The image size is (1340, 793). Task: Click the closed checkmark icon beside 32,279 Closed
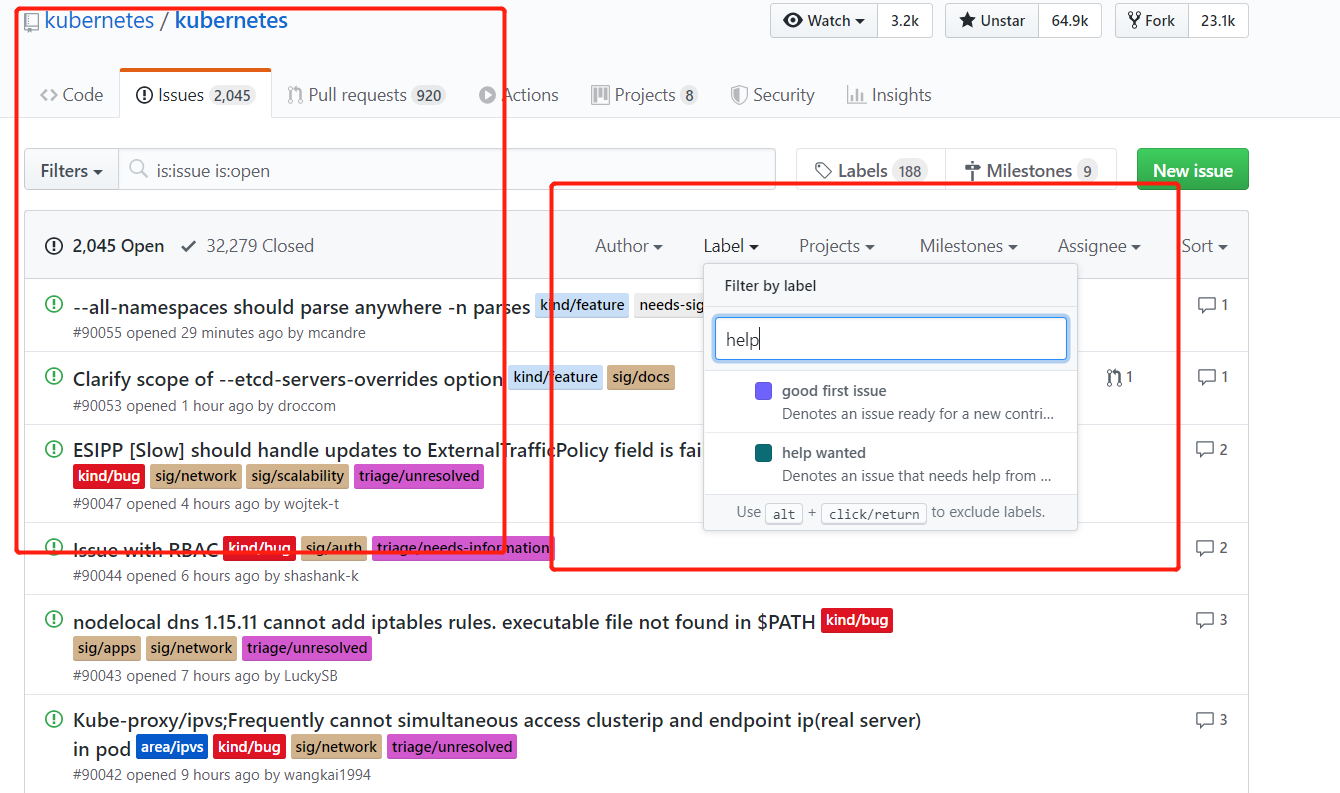point(188,246)
